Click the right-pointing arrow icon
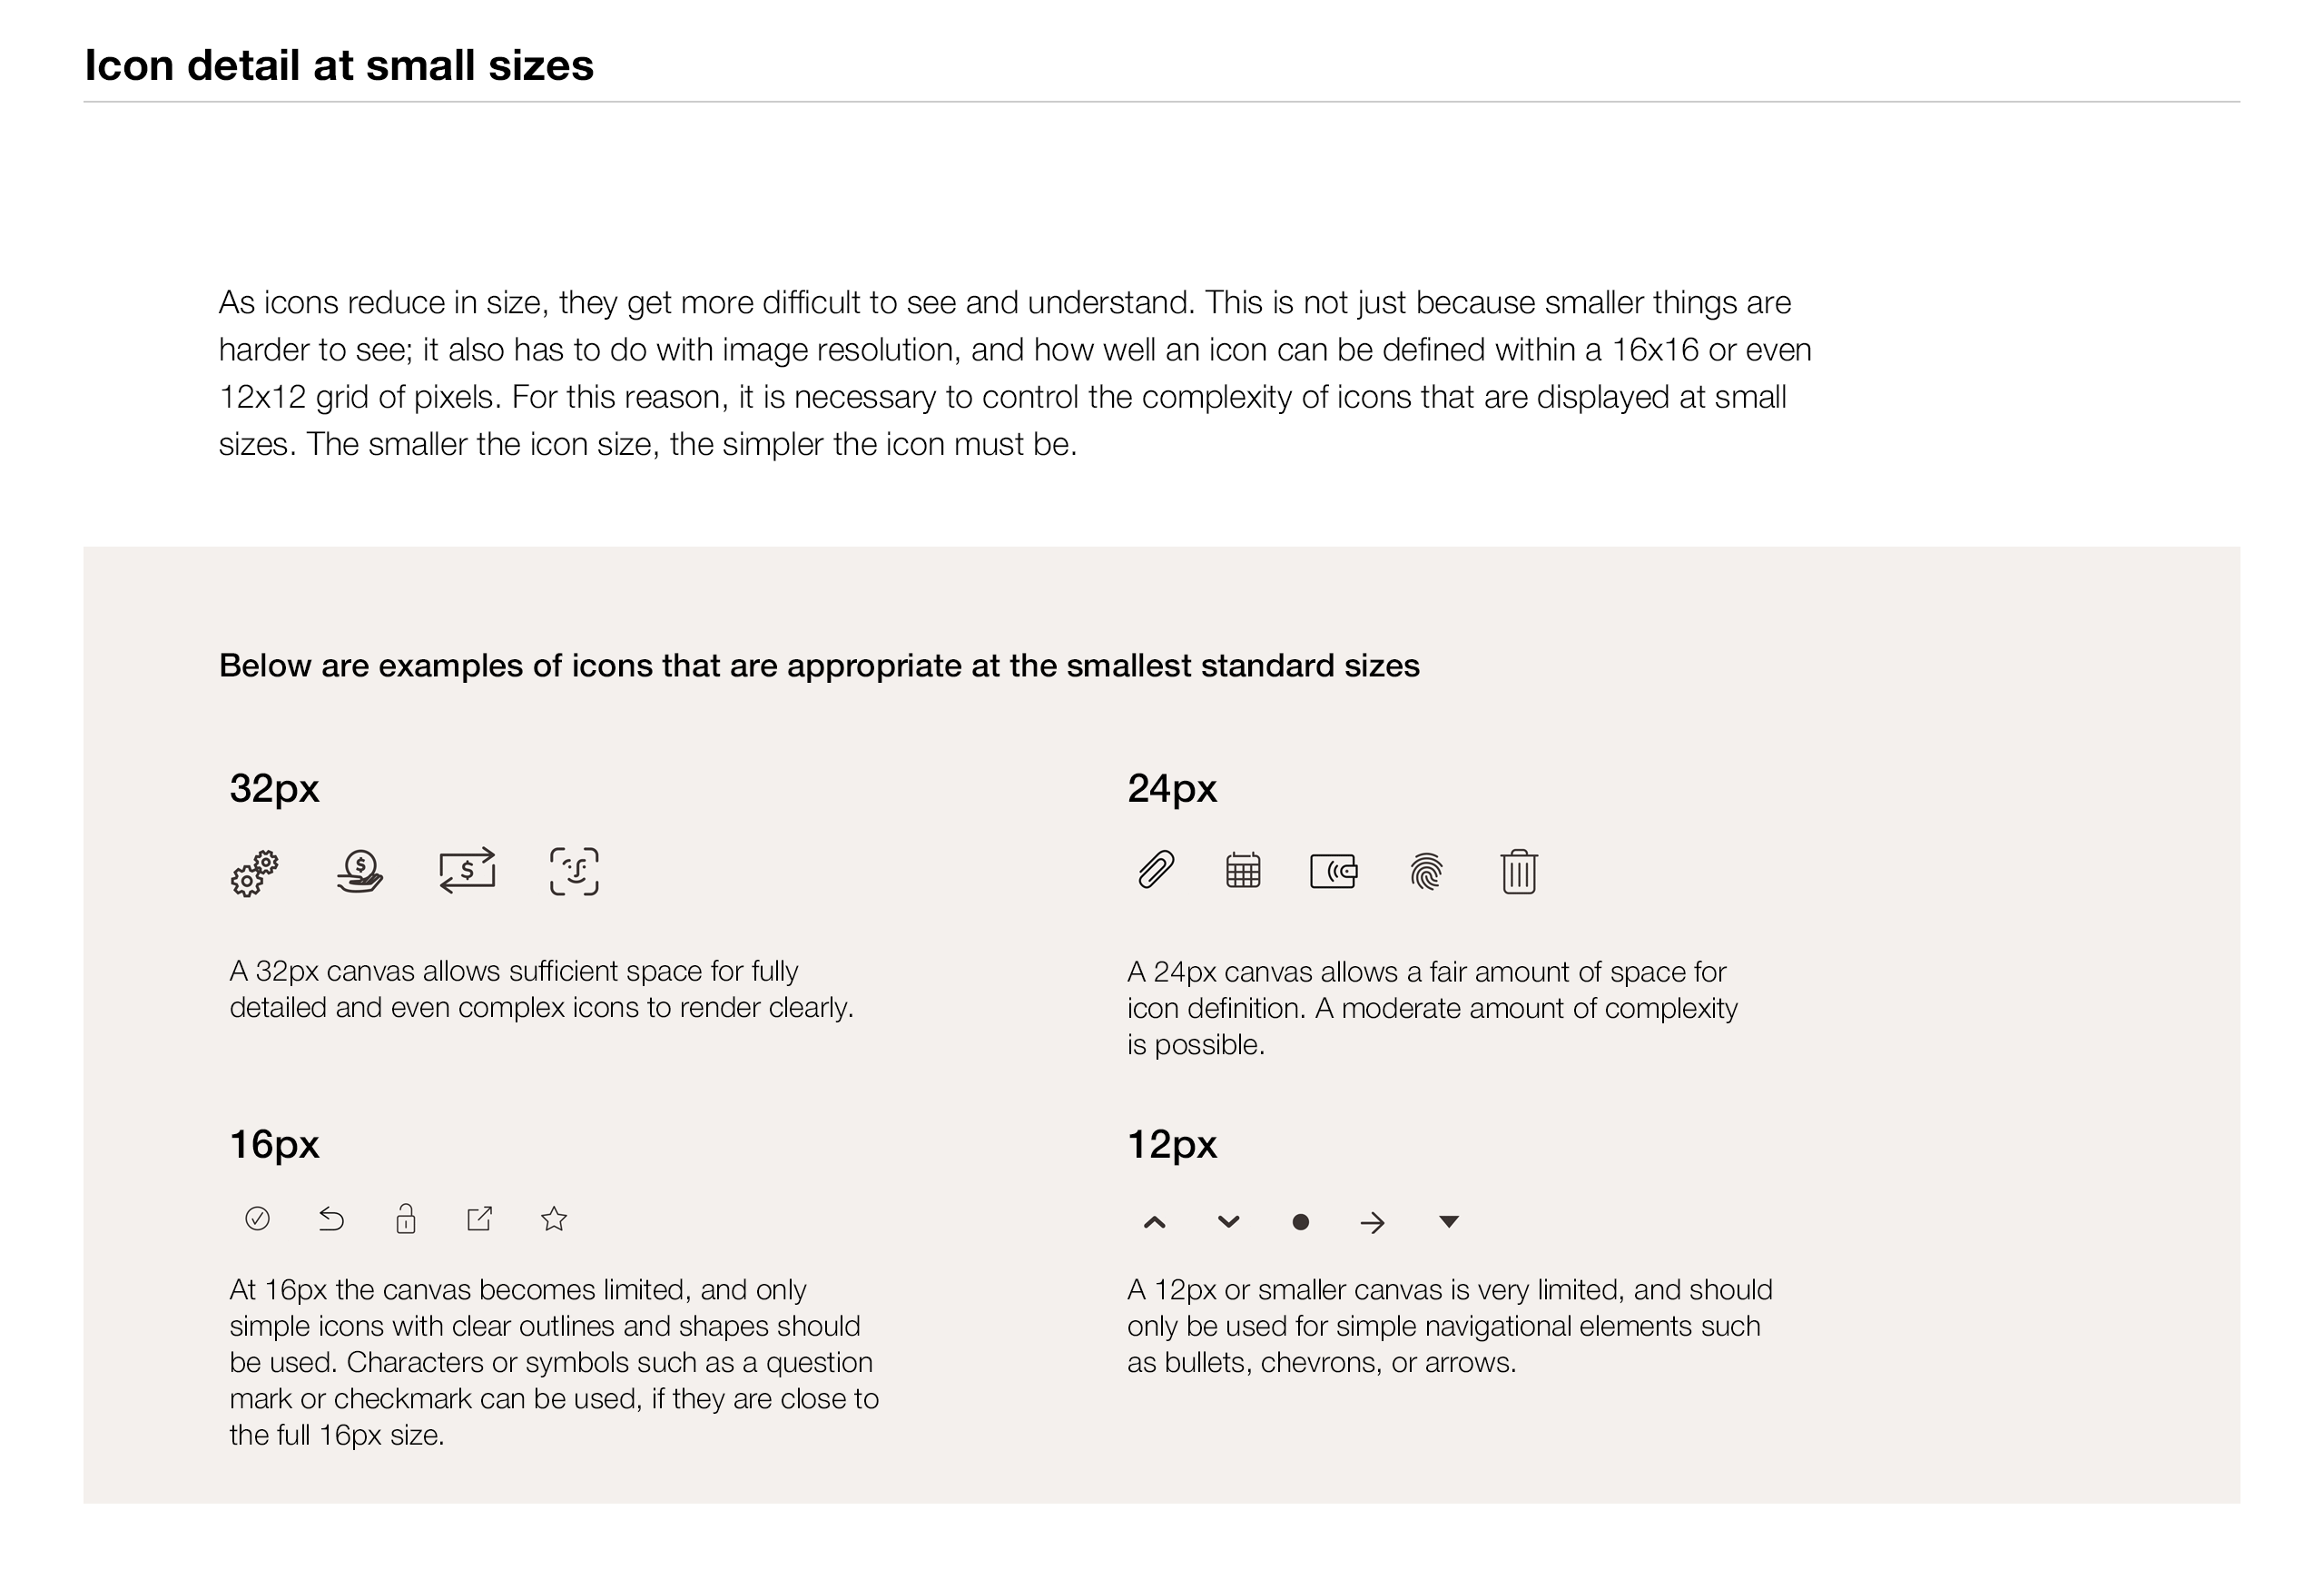The height and width of the screenshot is (1589, 2324). (x=1373, y=1222)
